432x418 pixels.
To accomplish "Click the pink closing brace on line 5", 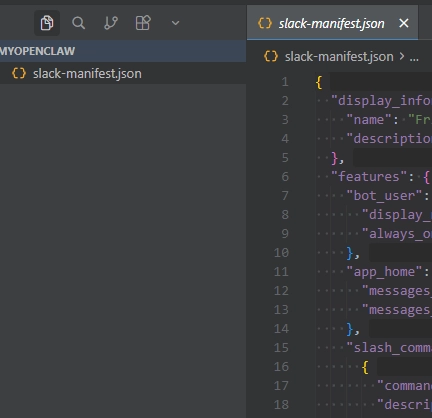I will (x=334, y=158).
